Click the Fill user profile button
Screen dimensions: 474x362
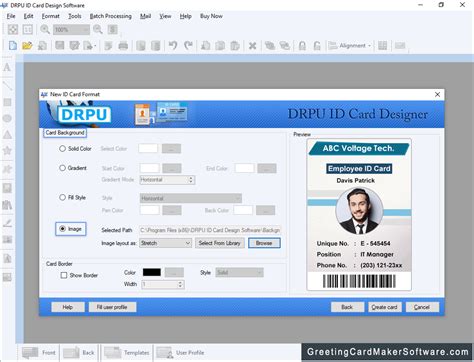click(112, 307)
